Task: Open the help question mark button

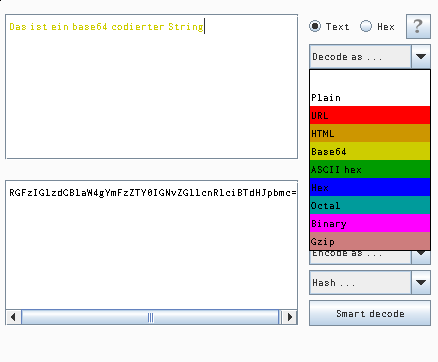Action: click(x=418, y=26)
